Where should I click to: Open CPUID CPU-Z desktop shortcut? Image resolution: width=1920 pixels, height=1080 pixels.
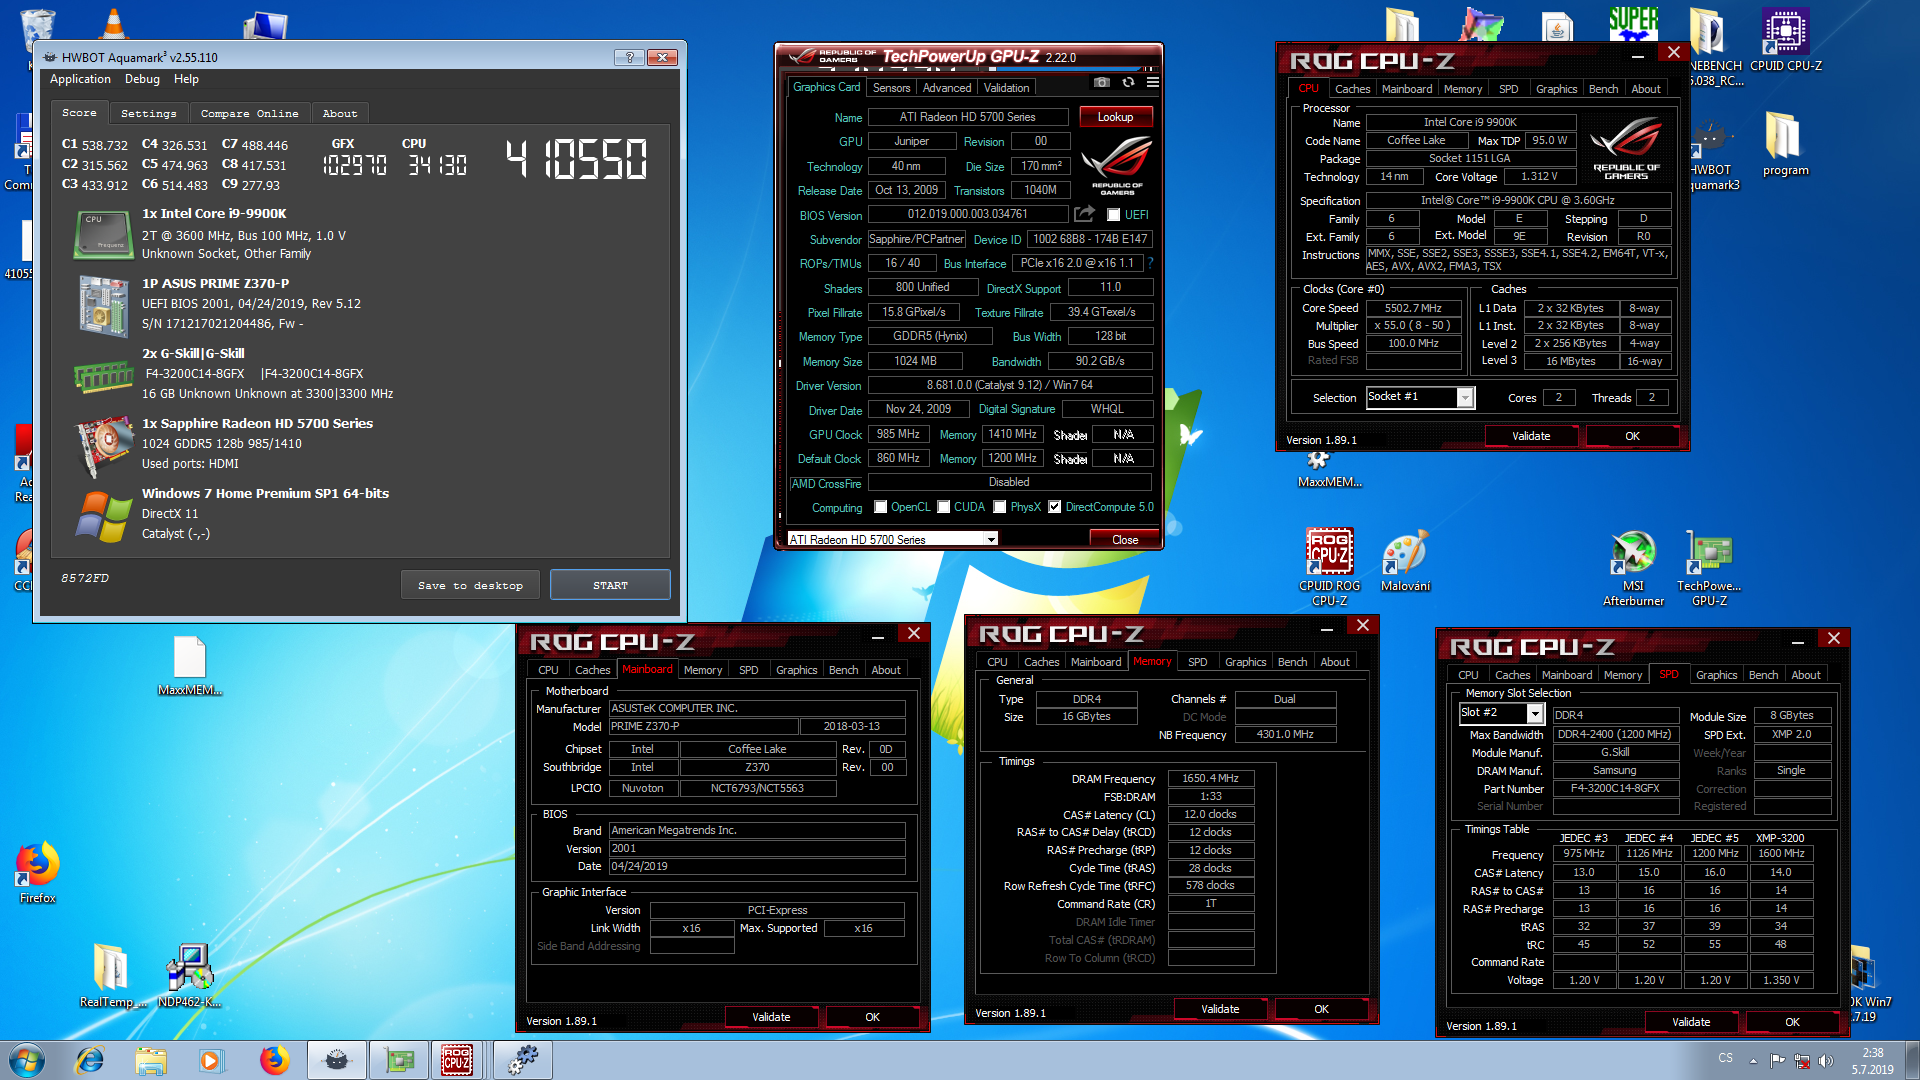1786,42
